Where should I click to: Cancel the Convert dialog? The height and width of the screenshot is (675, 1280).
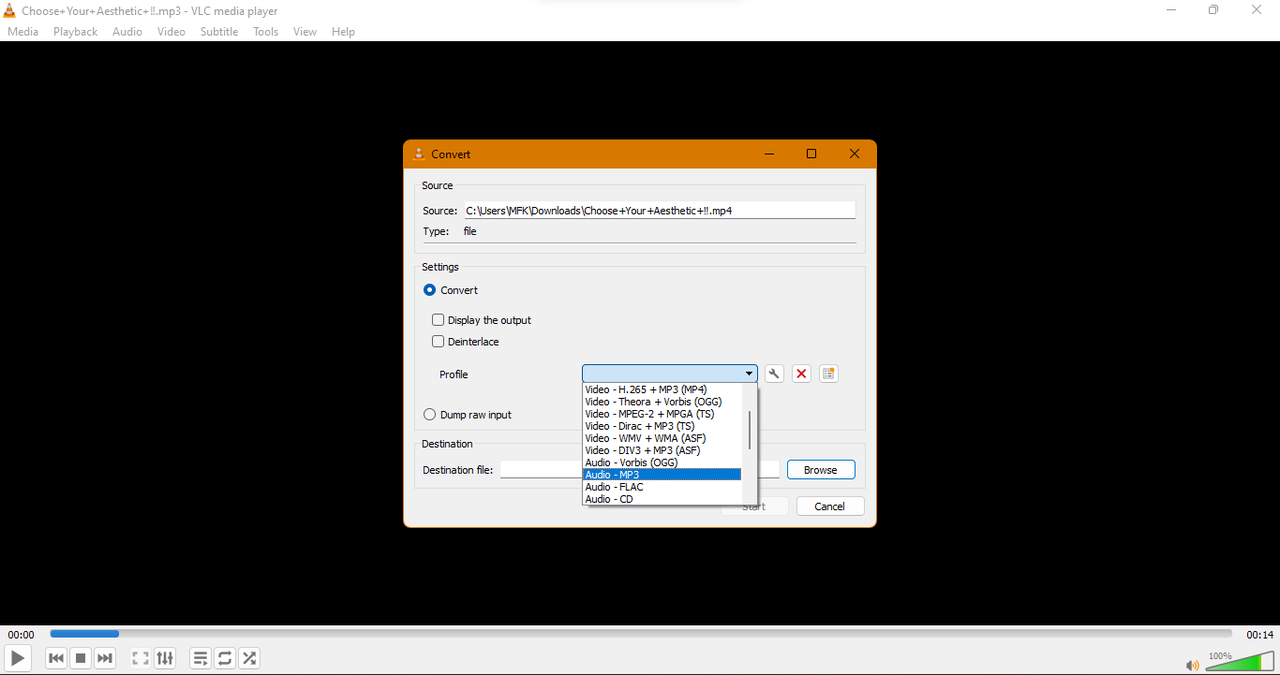tap(830, 507)
